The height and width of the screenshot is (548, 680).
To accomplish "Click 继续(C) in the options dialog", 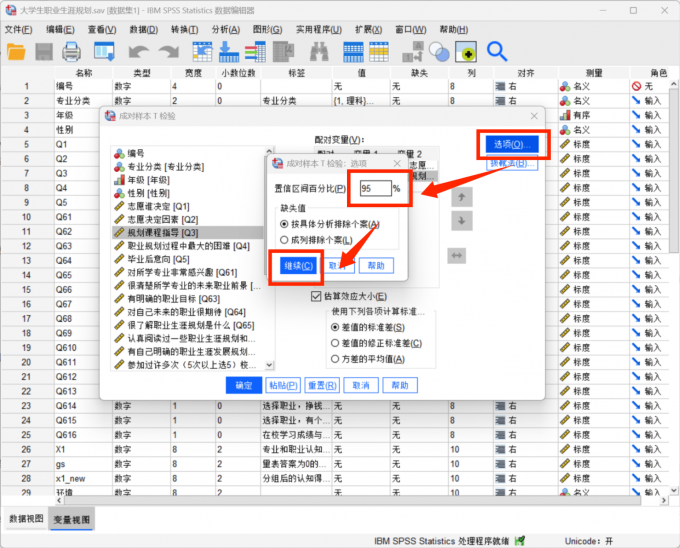I will pyautogui.click(x=298, y=266).
